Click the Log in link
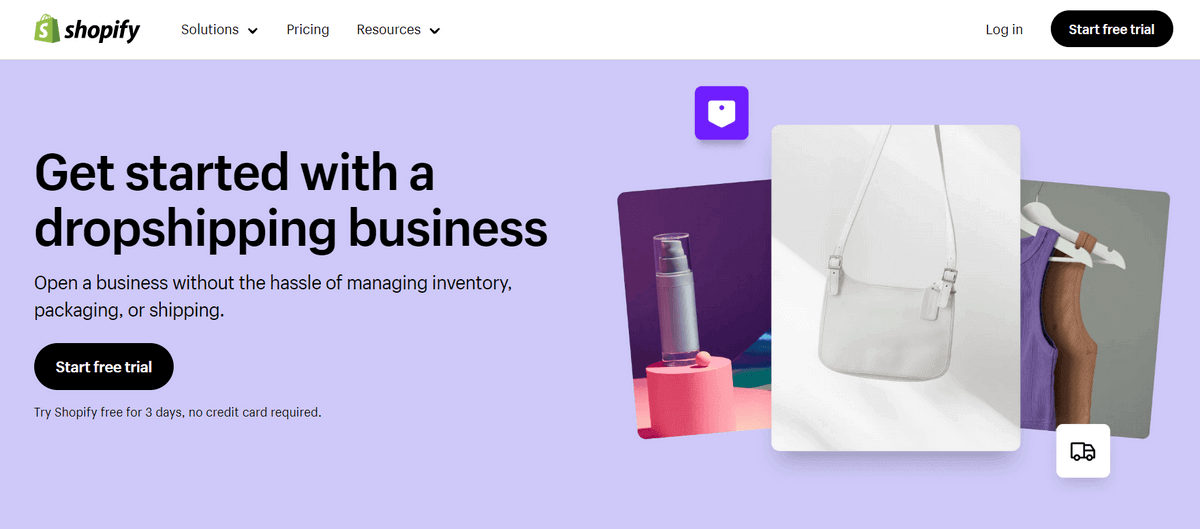Screen dimensions: 1200x529 coord(1004,30)
